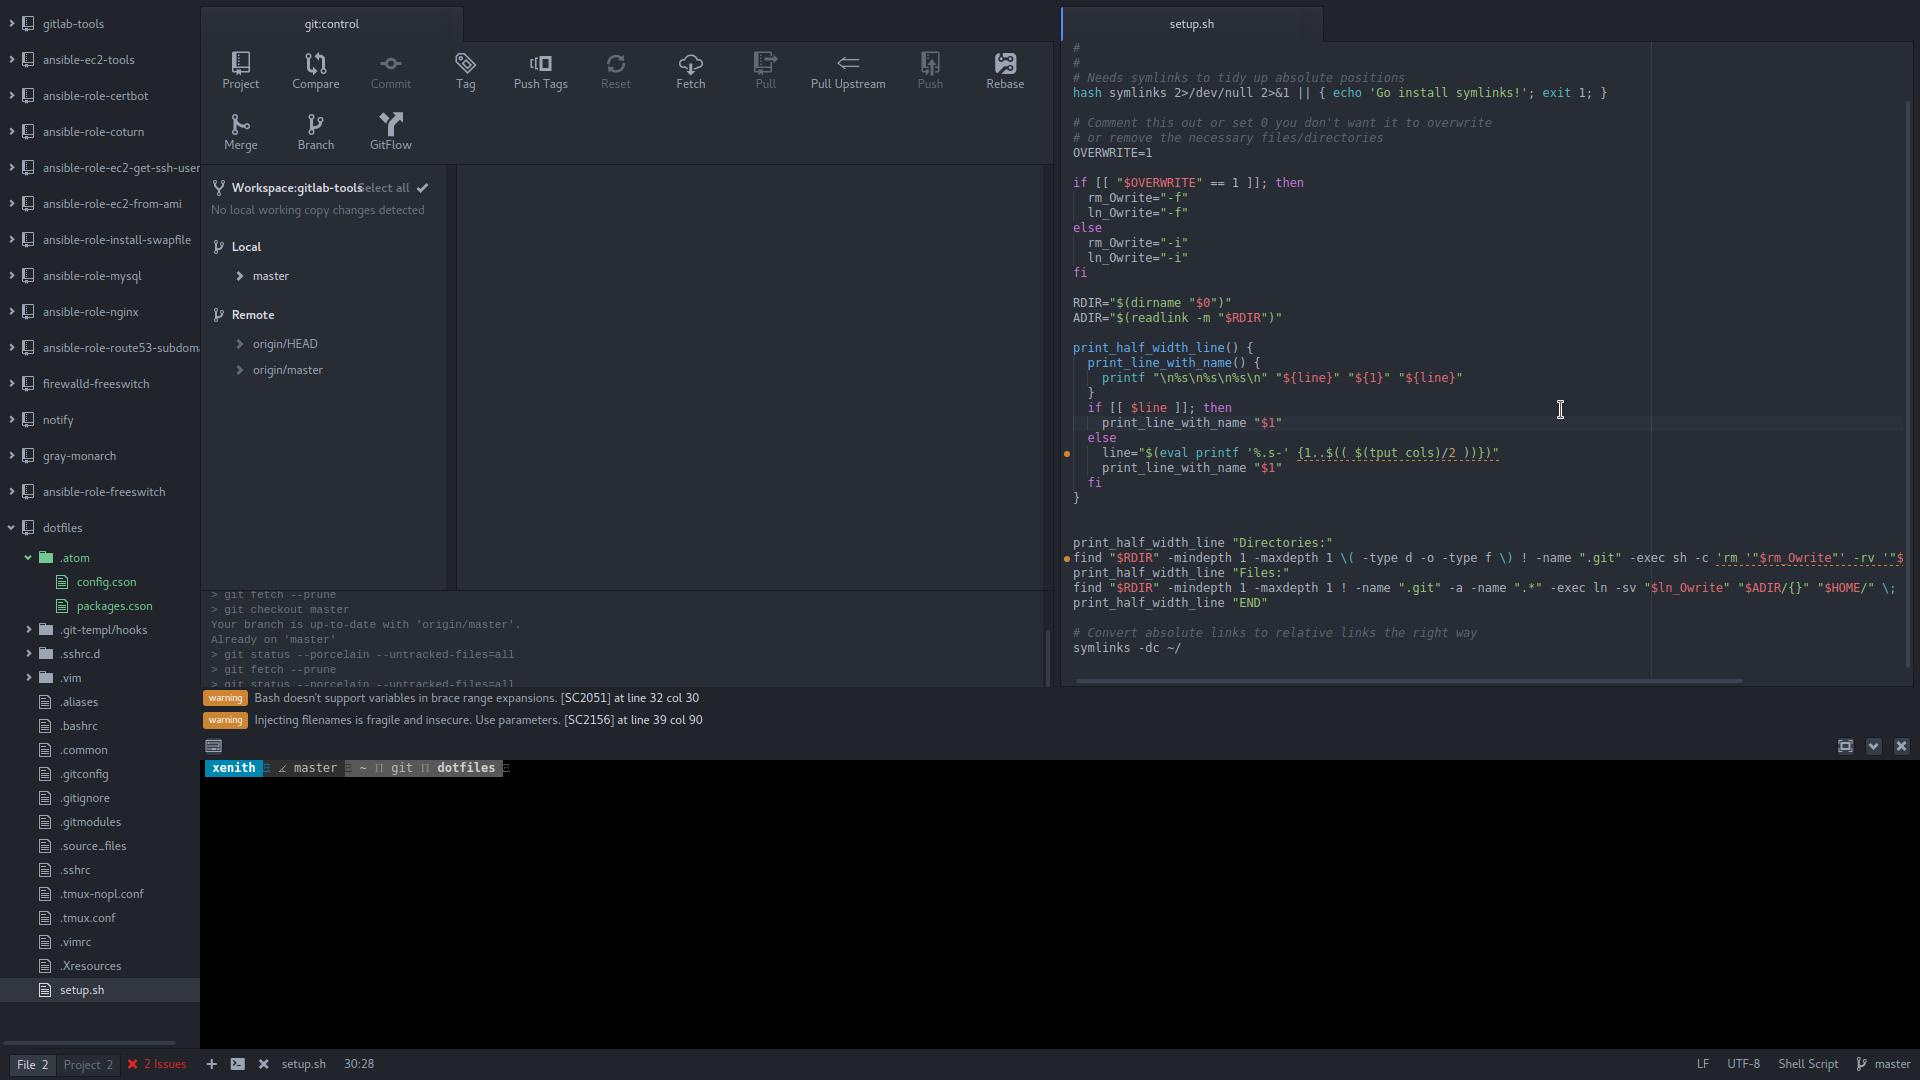Viewport: 1920px width, 1080px height.
Task: Select setup.sh in the tree view
Action: point(100,990)
